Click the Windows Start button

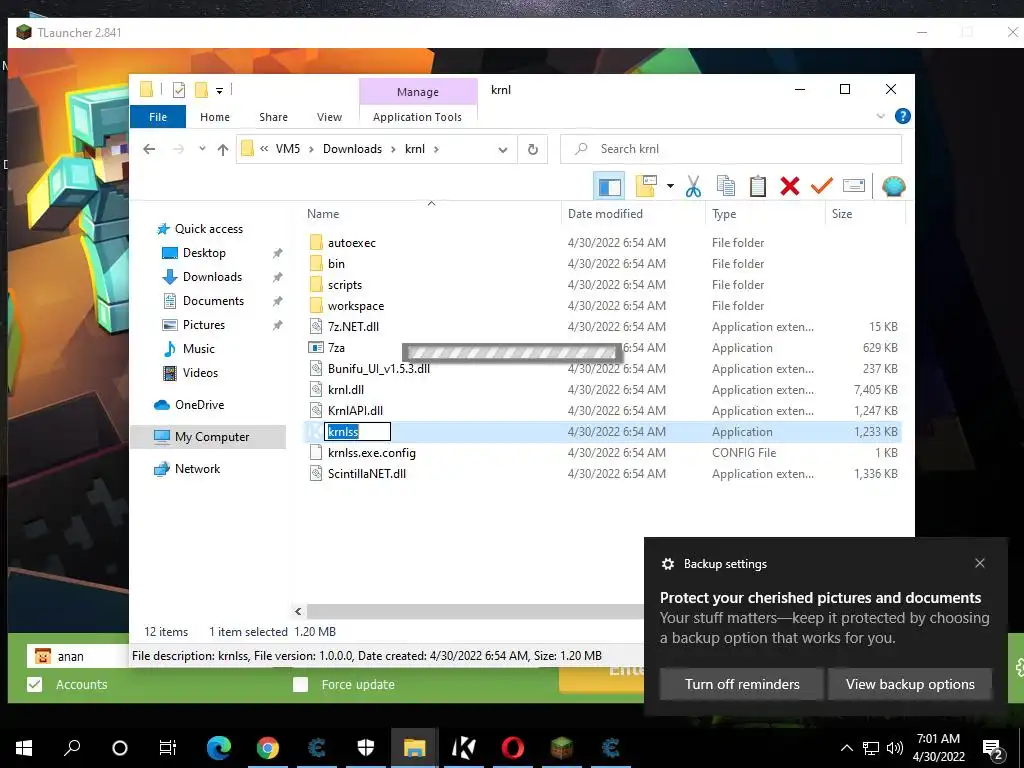(x=24, y=748)
